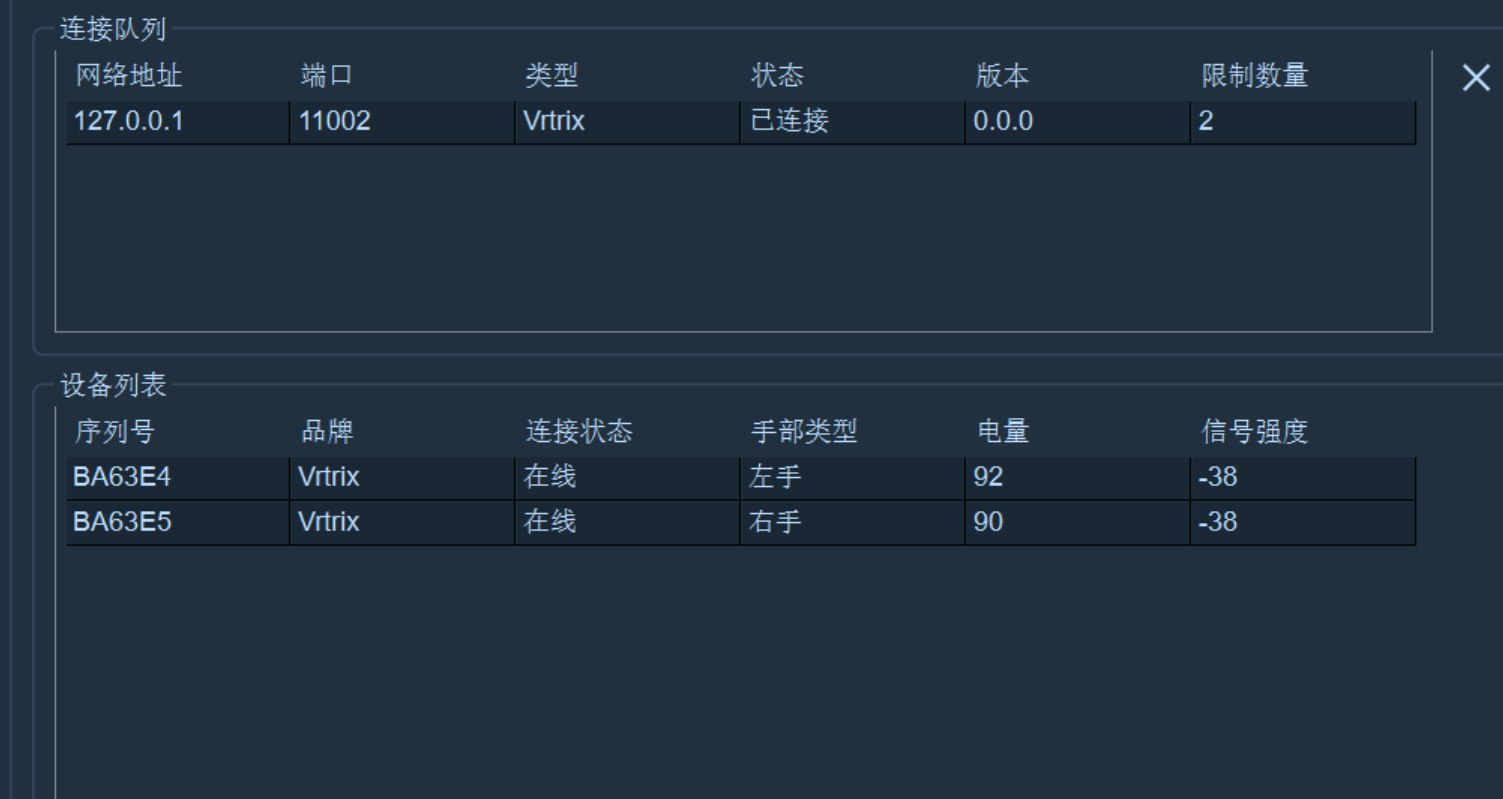Click the 版本 column header
The width and height of the screenshot is (1503, 799).
click(x=1002, y=76)
